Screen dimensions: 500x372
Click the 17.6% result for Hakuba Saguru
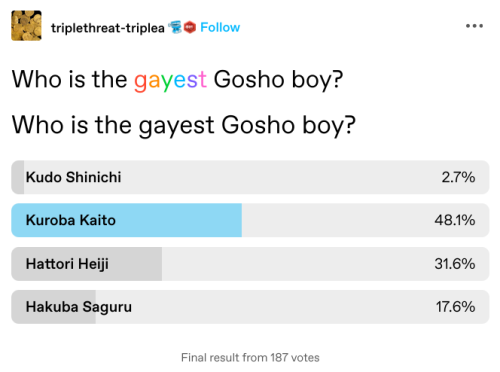coord(455,307)
